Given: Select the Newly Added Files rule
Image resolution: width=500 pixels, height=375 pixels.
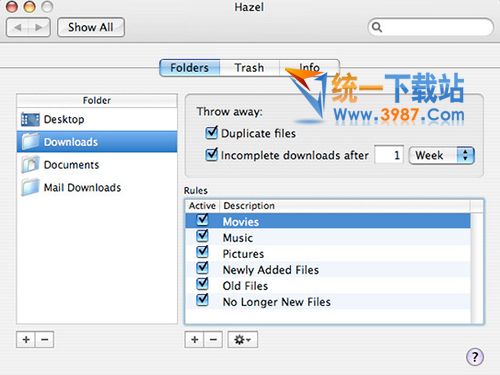Looking at the screenshot, I should (328, 269).
